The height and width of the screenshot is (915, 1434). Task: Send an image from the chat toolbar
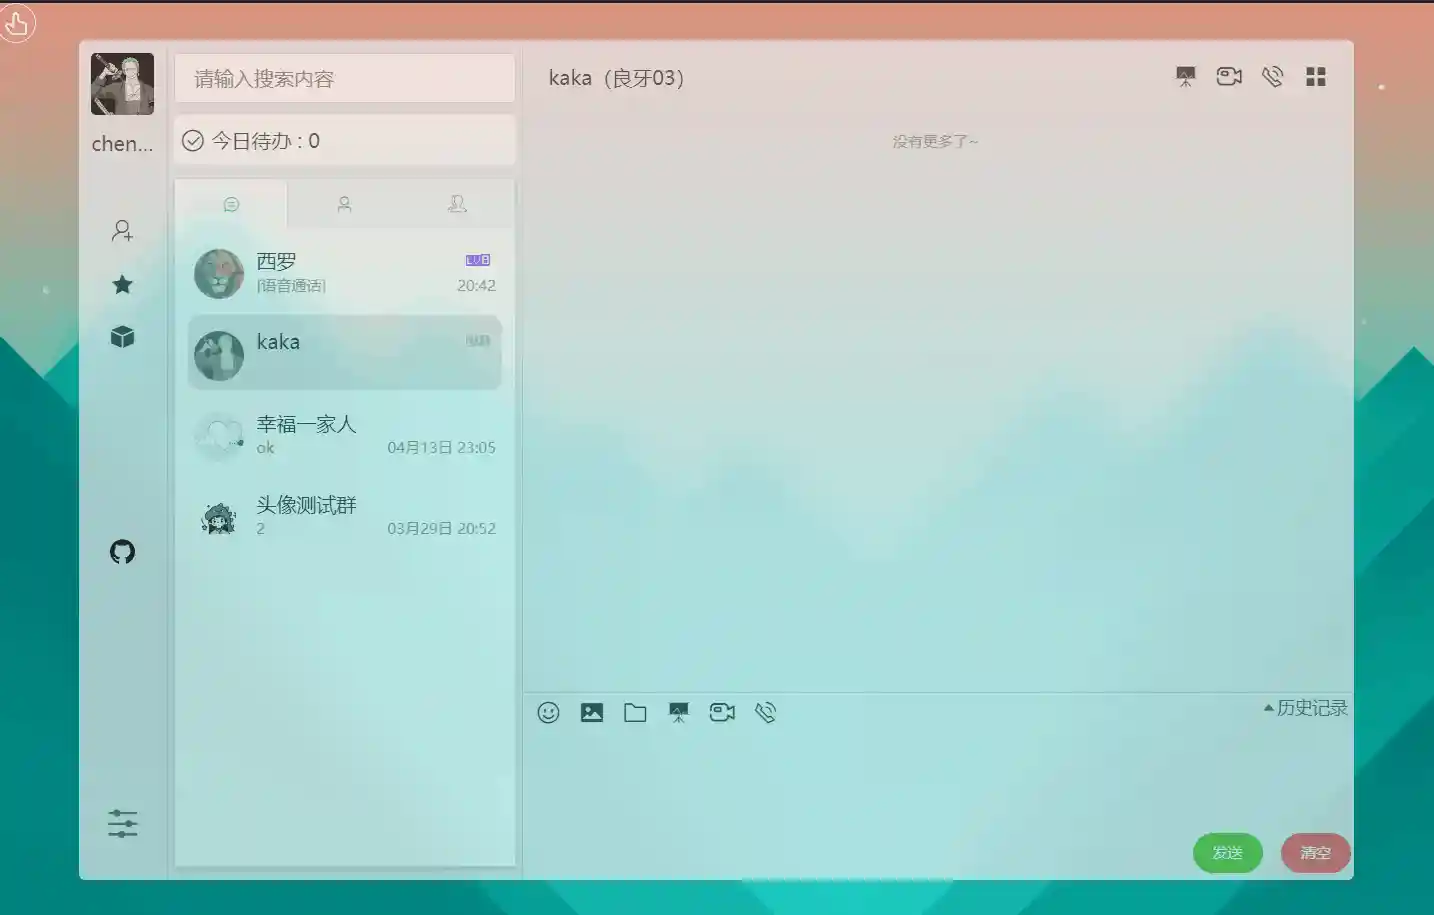pyautogui.click(x=591, y=712)
